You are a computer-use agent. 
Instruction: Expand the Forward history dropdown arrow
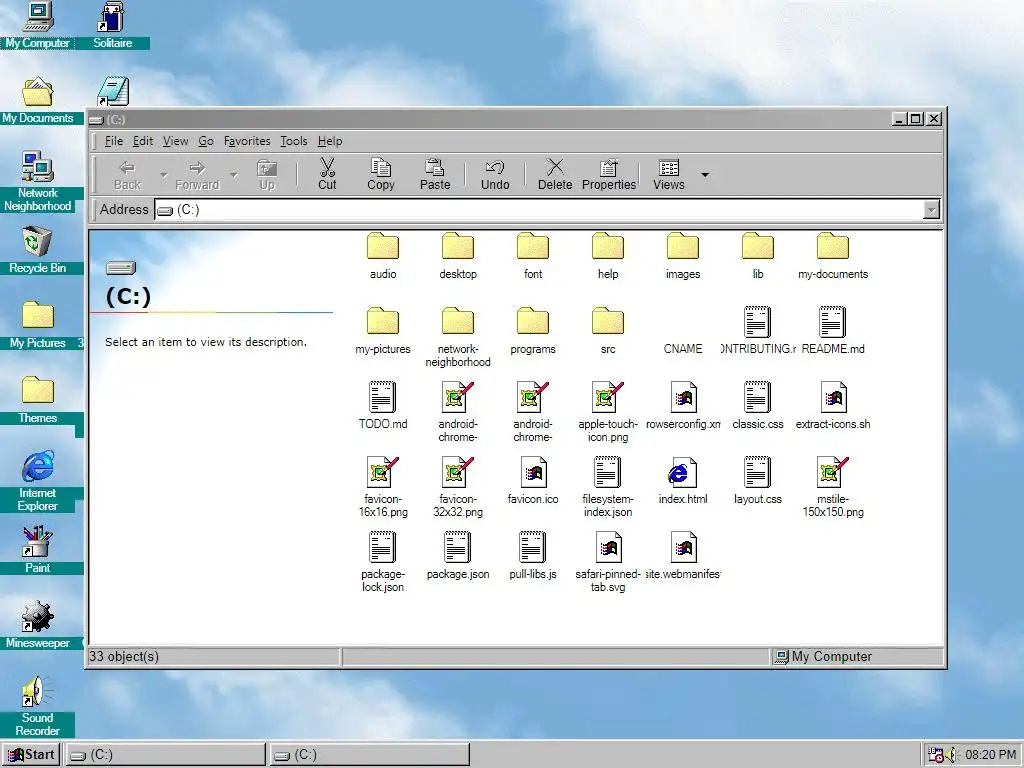pos(234,175)
